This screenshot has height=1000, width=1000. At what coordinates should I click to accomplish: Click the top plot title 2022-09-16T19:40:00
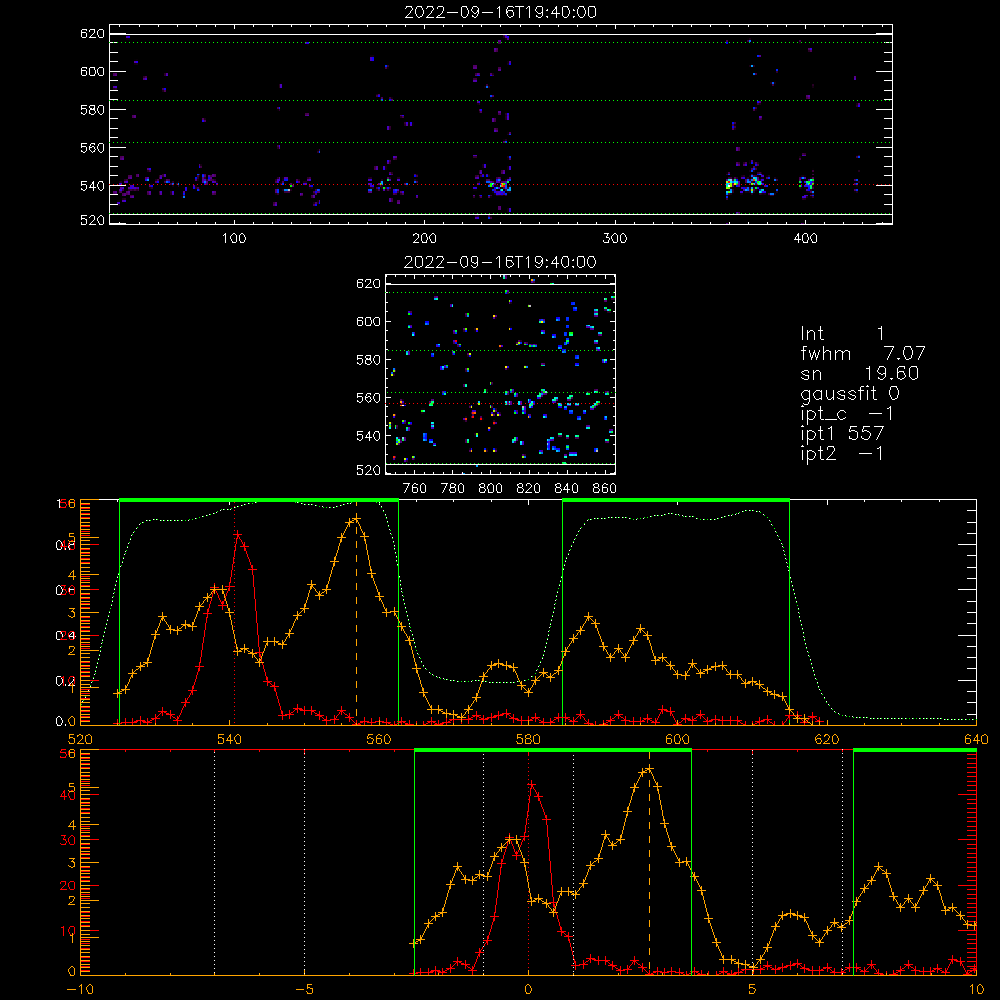[500, 12]
